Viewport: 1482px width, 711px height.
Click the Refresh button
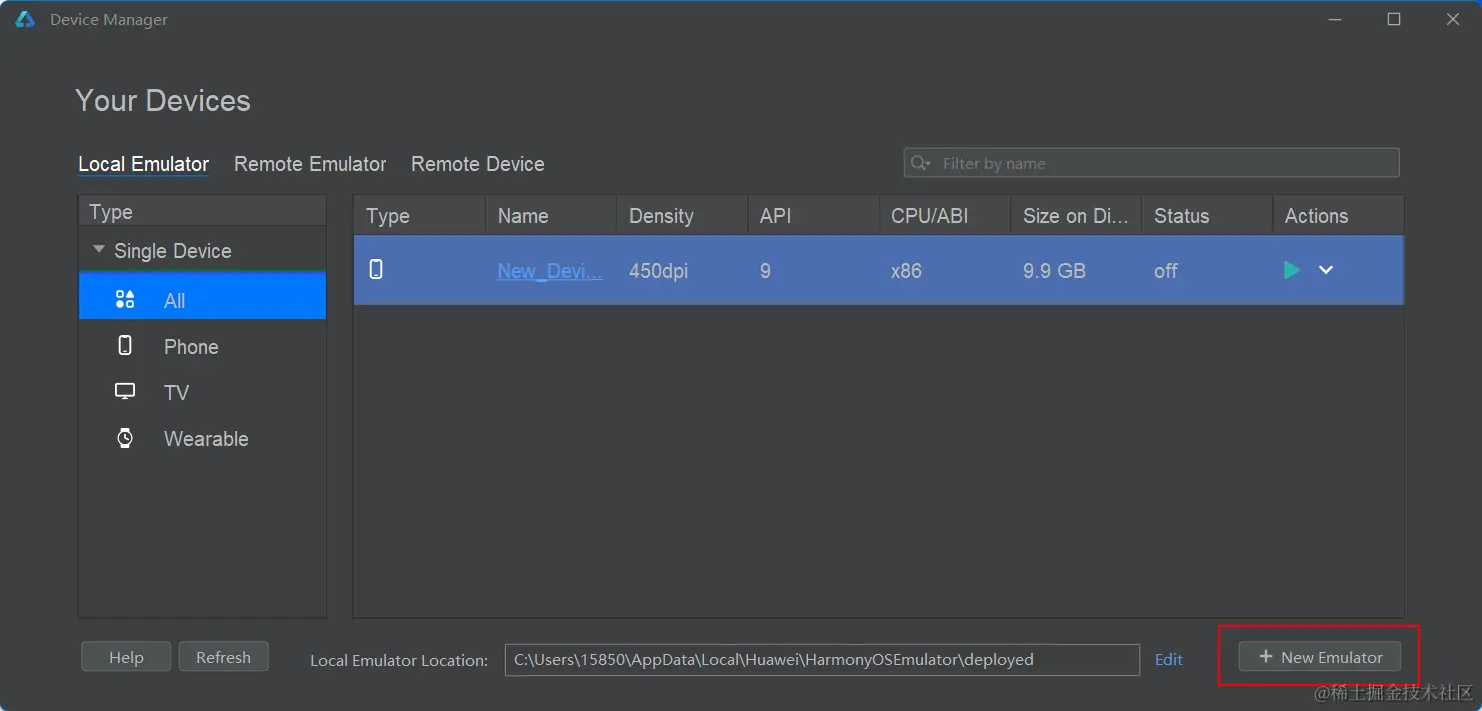[x=223, y=657]
